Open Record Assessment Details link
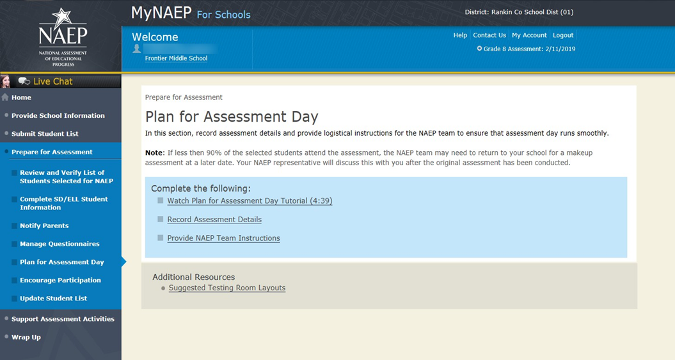The image size is (675, 360). click(x=214, y=219)
